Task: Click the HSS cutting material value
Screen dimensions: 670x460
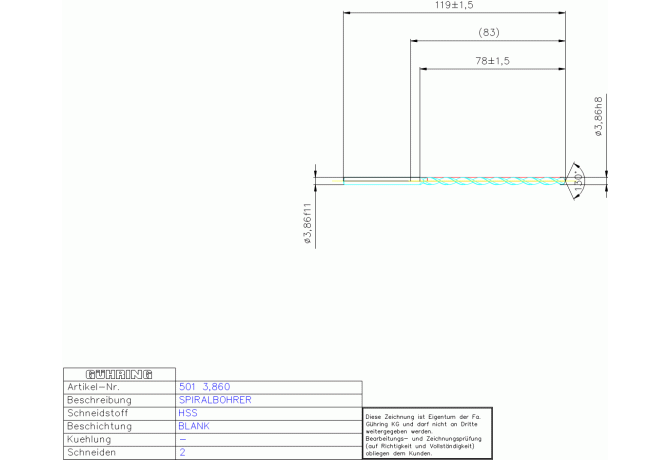Action: [187, 412]
